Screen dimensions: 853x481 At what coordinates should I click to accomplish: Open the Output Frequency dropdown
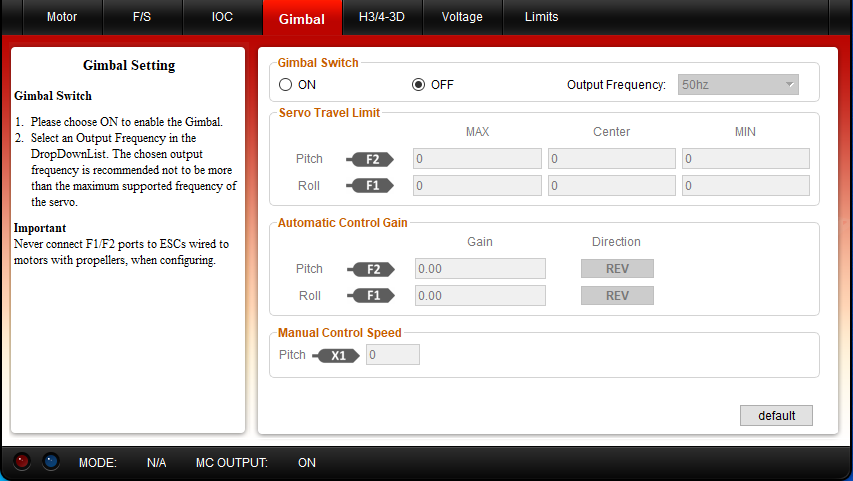738,85
